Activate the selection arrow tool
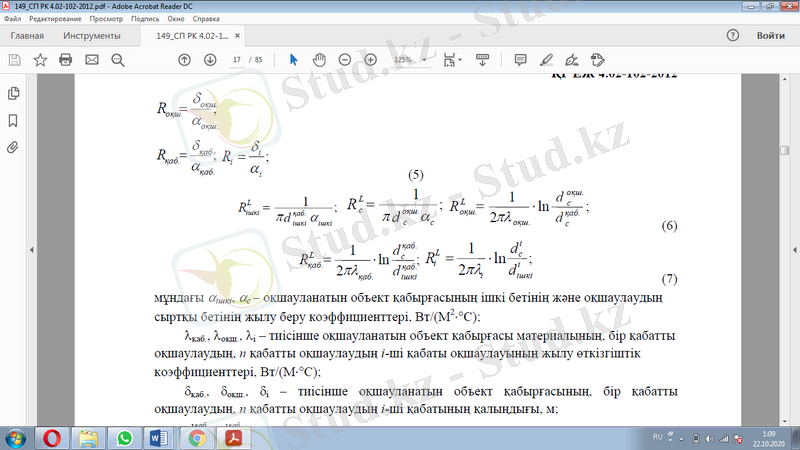The image size is (800, 450). [x=293, y=60]
